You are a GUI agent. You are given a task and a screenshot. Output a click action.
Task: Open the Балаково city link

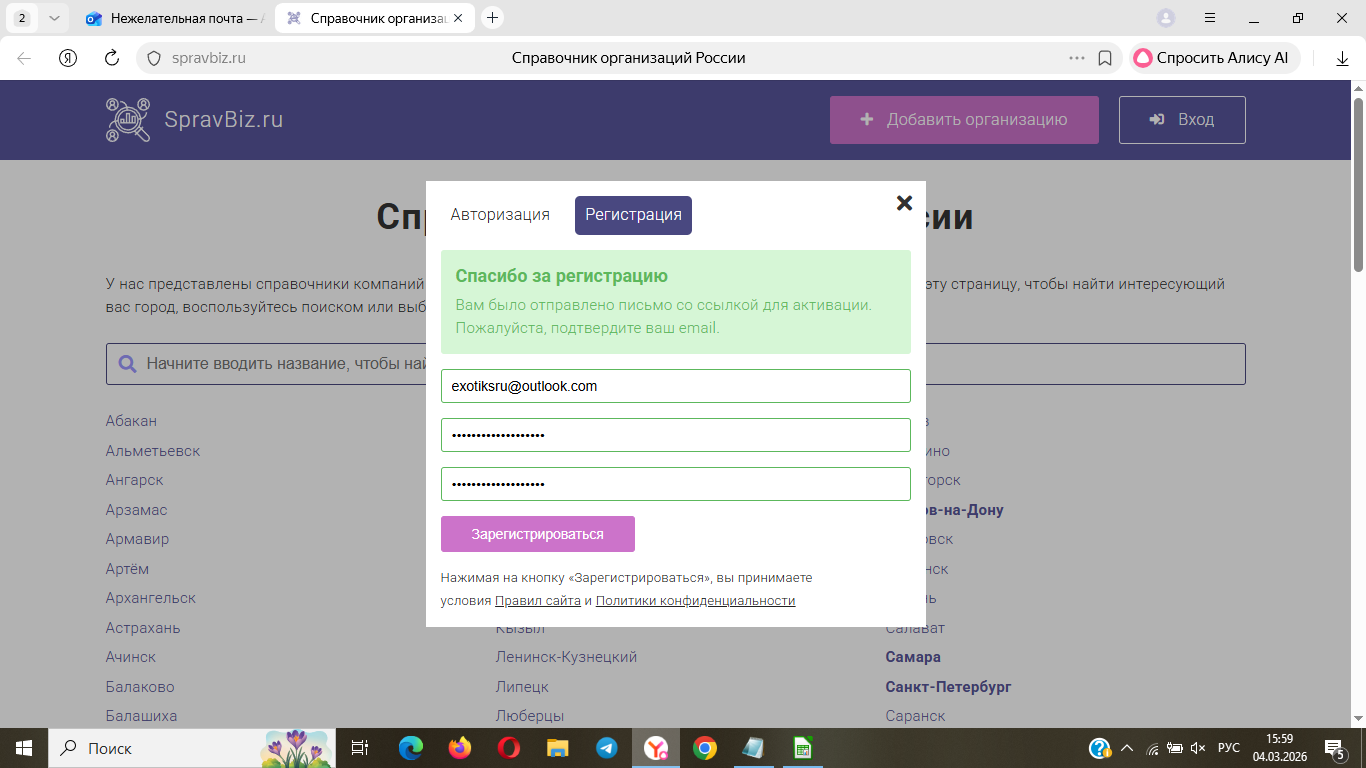pyautogui.click(x=140, y=687)
